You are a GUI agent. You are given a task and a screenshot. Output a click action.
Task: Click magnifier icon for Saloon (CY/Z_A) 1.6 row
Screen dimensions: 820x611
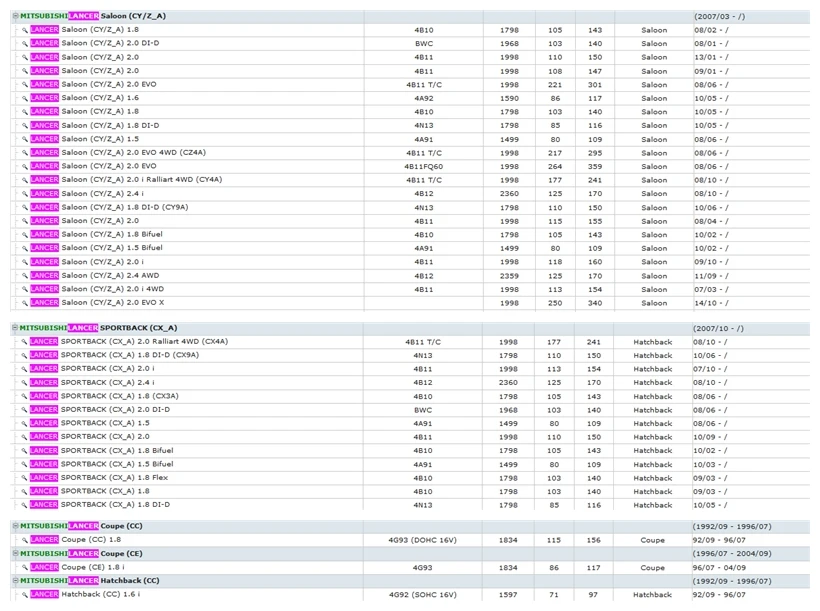(x=25, y=98)
